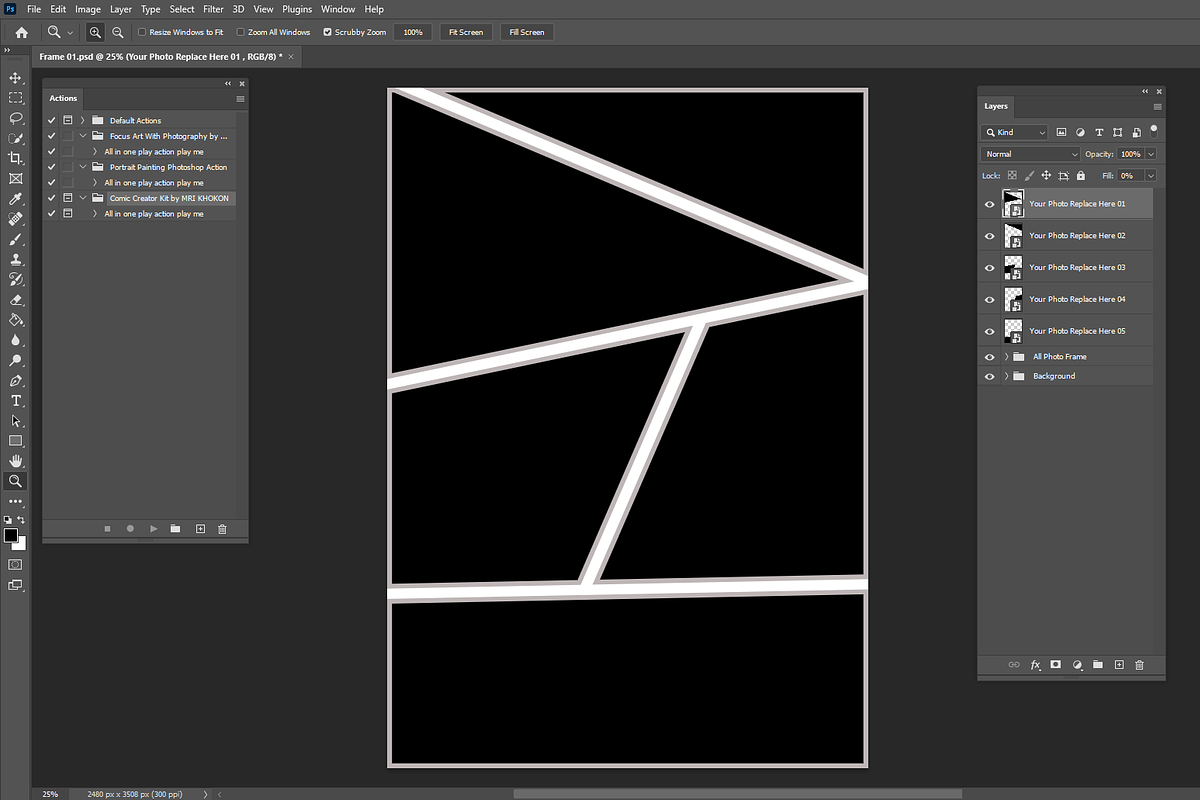Enable Zoom All Windows checkbox

[x=240, y=32]
